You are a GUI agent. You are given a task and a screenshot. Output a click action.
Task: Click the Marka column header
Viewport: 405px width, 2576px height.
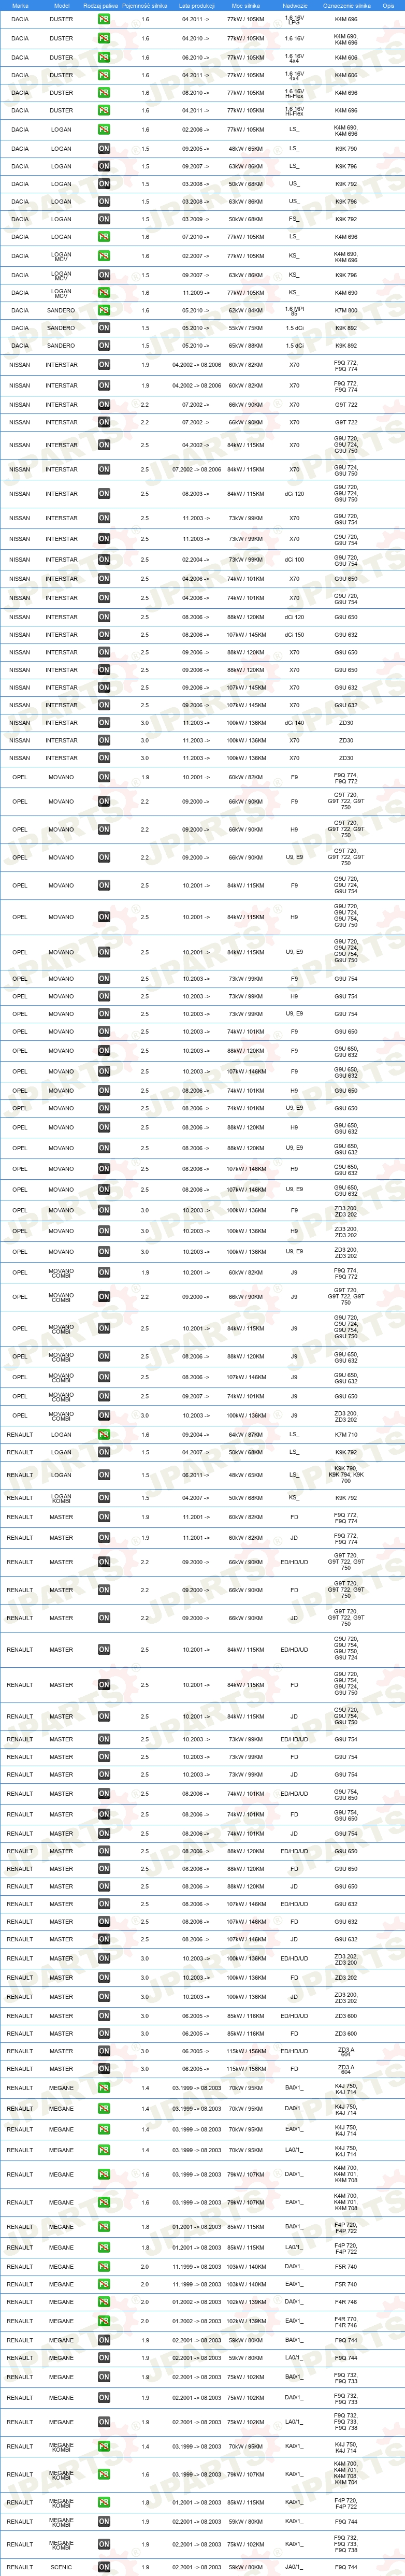pyautogui.click(x=20, y=5)
